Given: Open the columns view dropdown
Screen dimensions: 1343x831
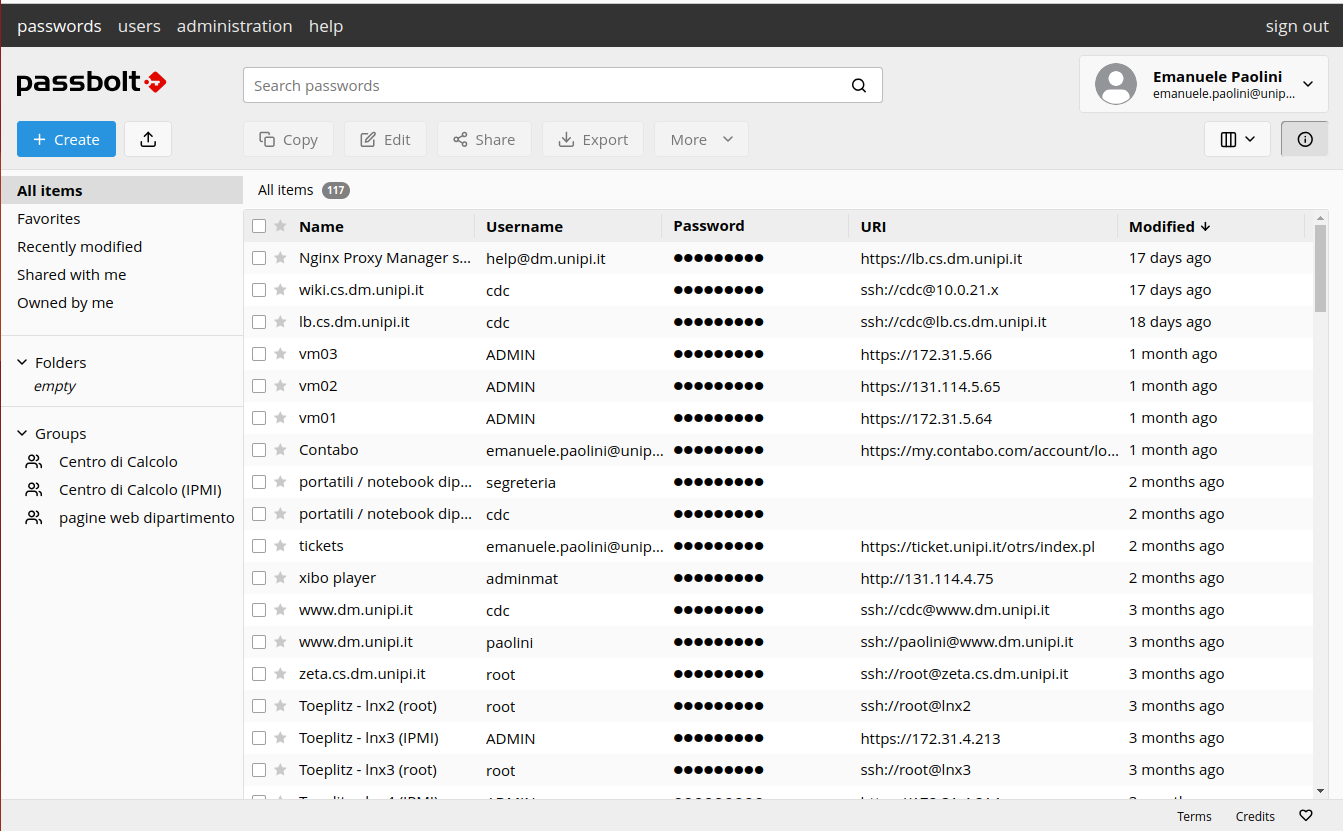Looking at the screenshot, I should 1237,139.
